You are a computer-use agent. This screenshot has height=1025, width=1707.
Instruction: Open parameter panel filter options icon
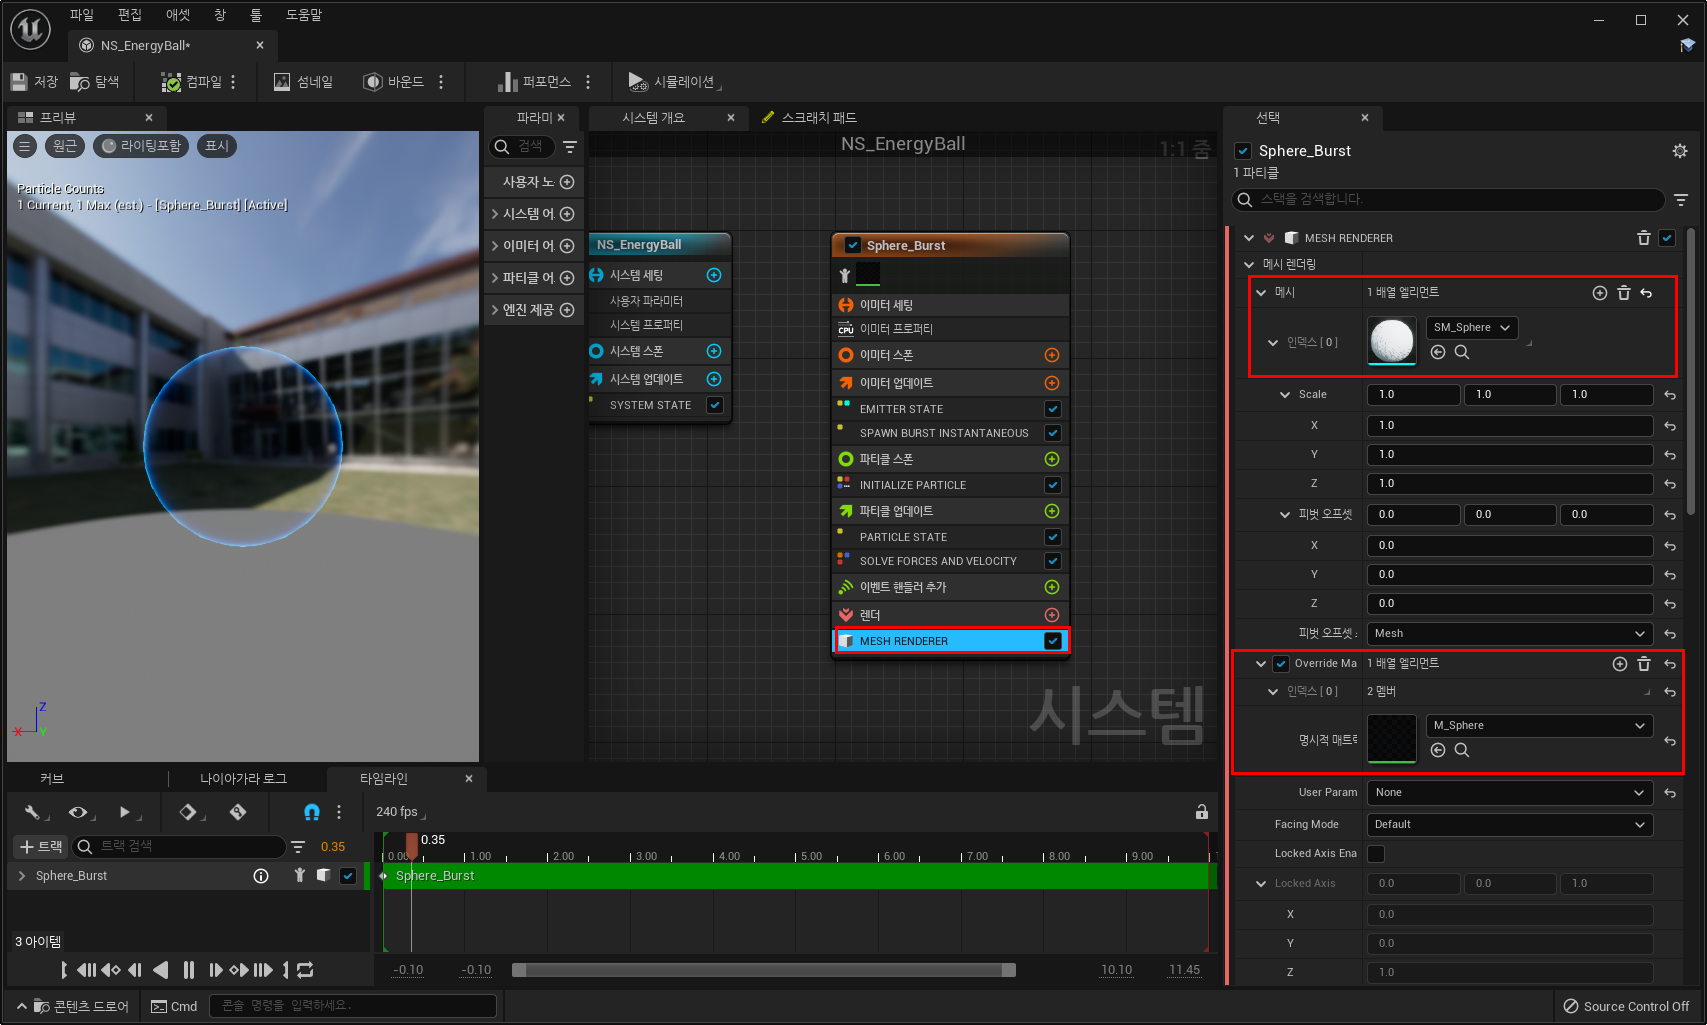coord(570,147)
